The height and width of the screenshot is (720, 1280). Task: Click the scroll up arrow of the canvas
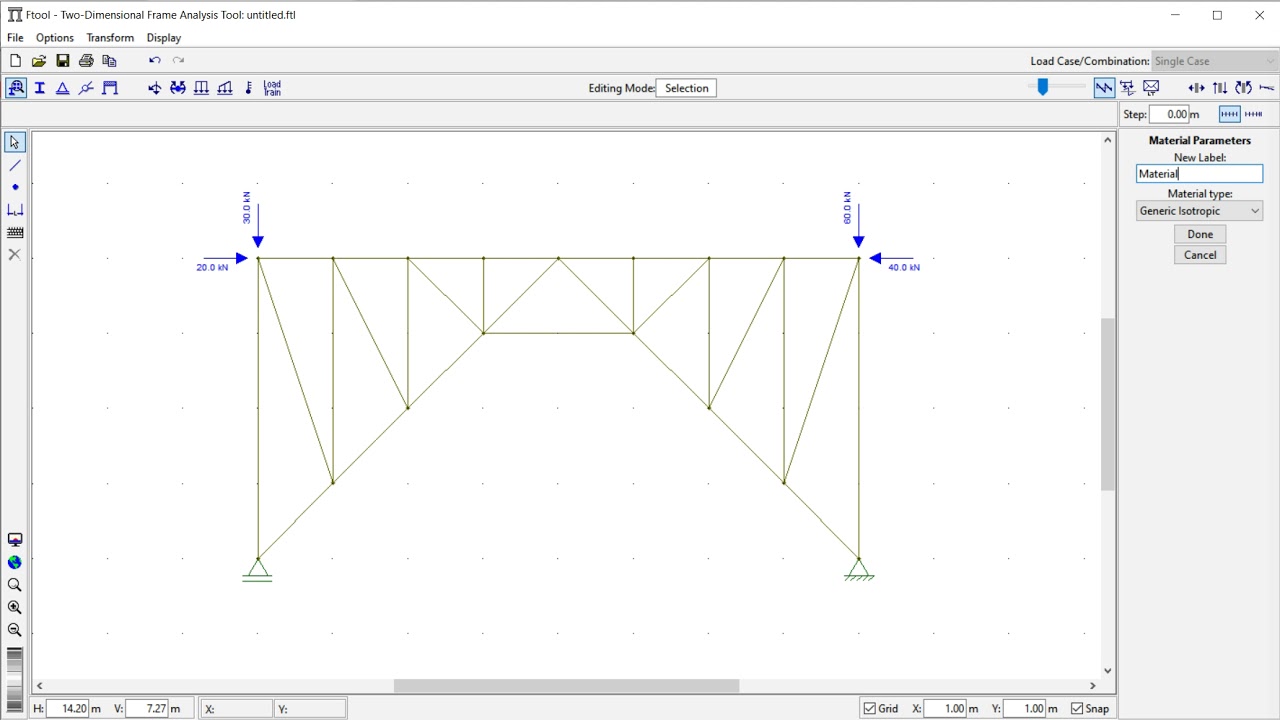coord(1107,140)
